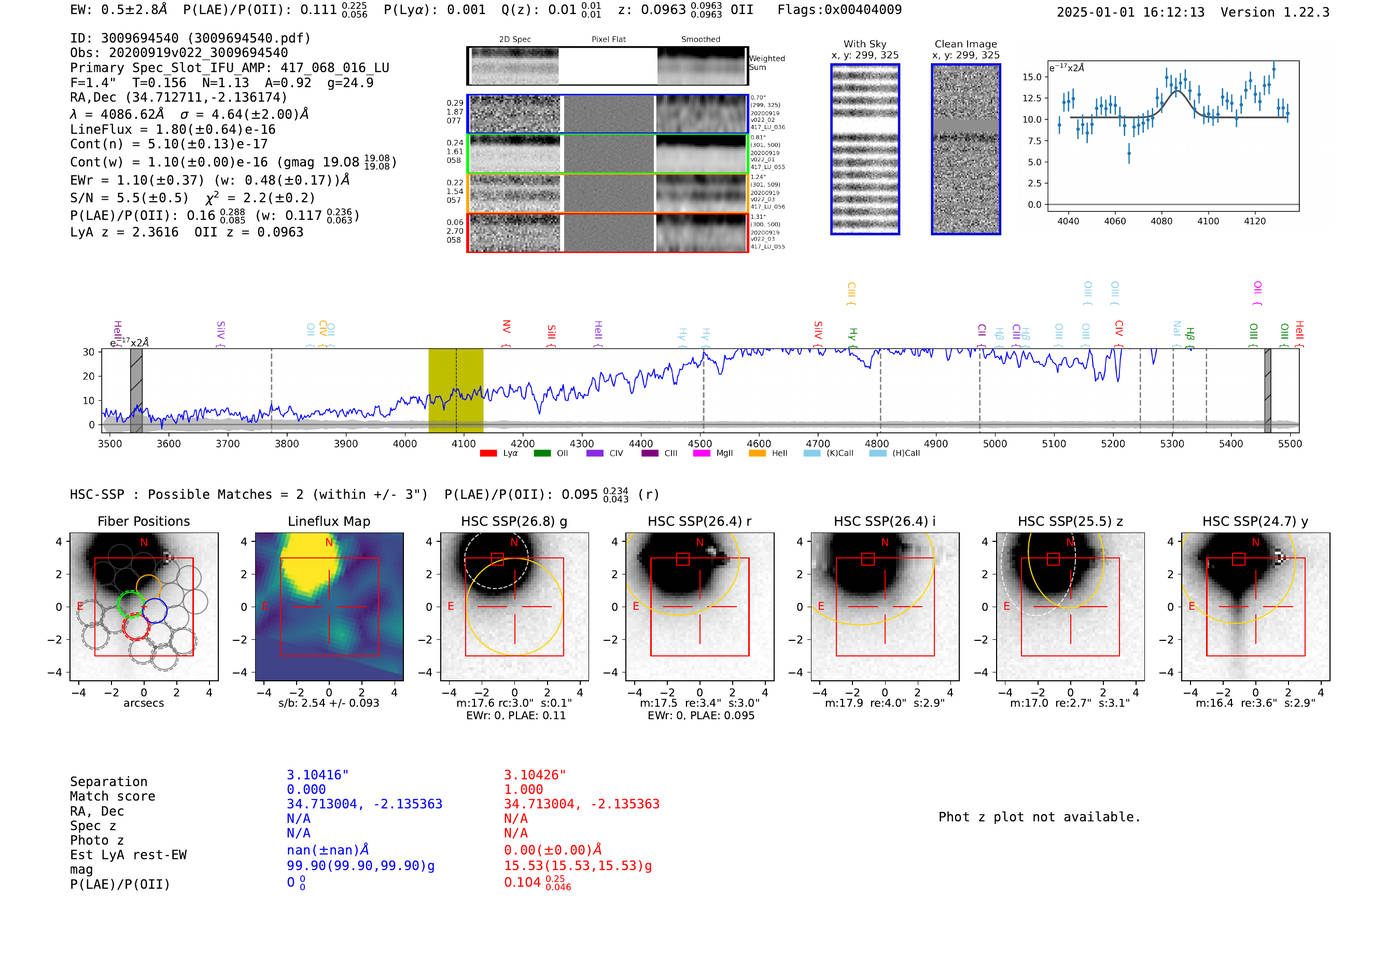Click the red mag 15.53 g value
Viewport: 1400px width, 953px height.
click(578, 865)
